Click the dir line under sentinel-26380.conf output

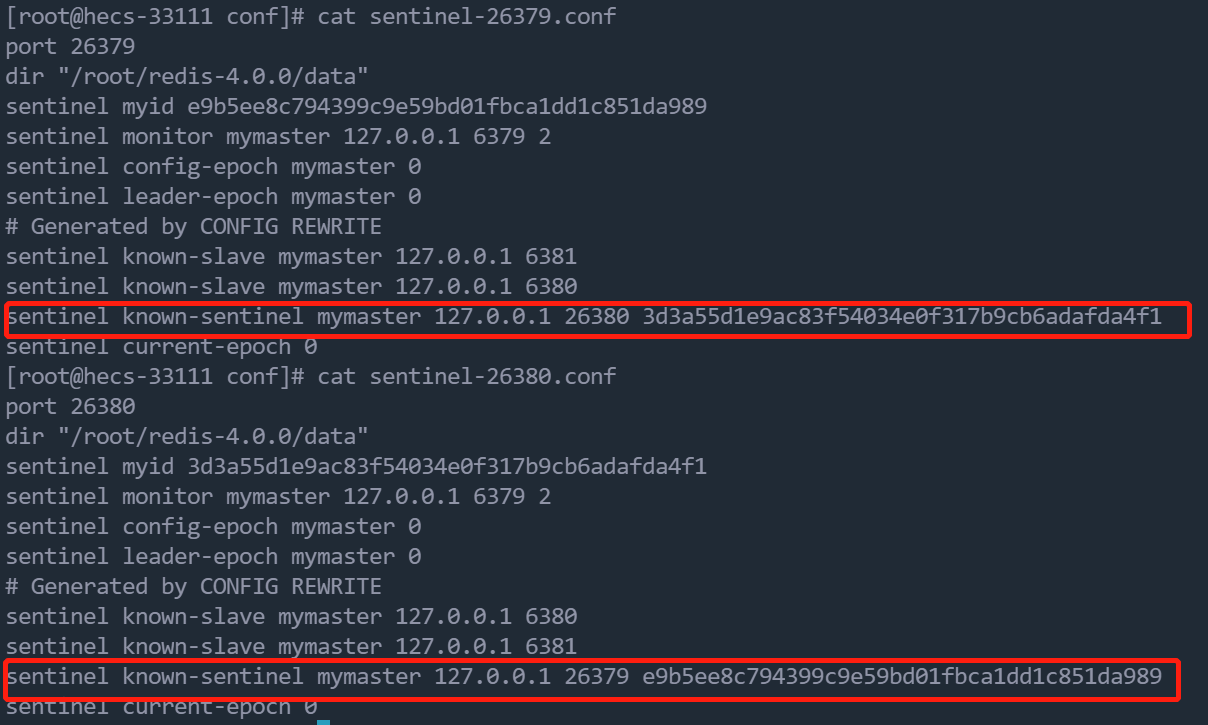click(x=187, y=436)
